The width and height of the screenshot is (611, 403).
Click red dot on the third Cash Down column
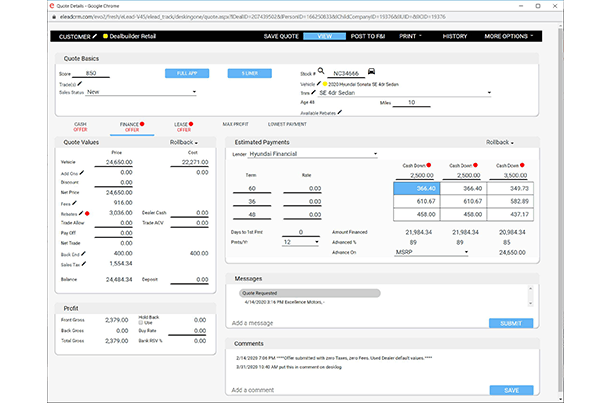pos(522,165)
